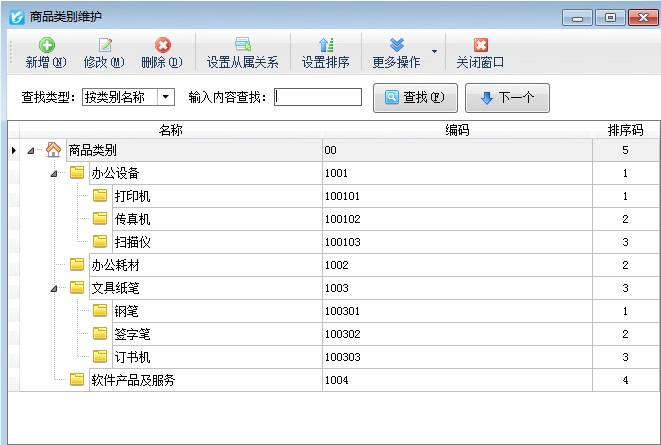Click the 删除(D) delete icon
Image resolution: width=661 pixels, height=445 pixels.
click(162, 45)
